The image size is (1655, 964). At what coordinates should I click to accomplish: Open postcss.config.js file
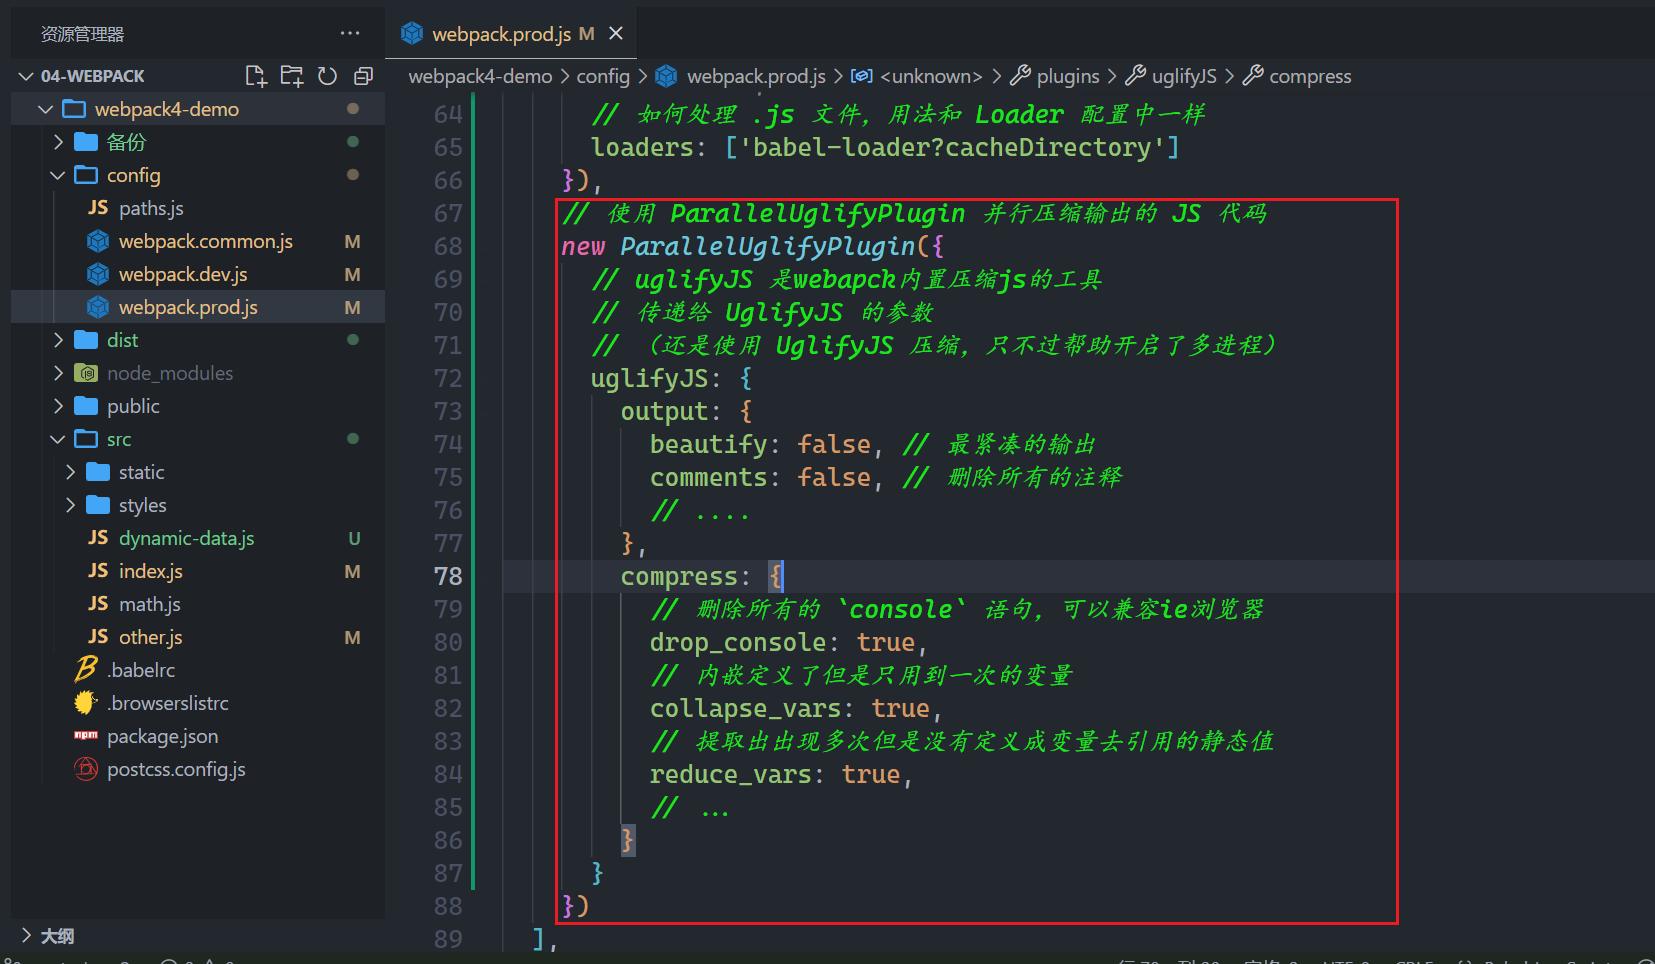198,769
